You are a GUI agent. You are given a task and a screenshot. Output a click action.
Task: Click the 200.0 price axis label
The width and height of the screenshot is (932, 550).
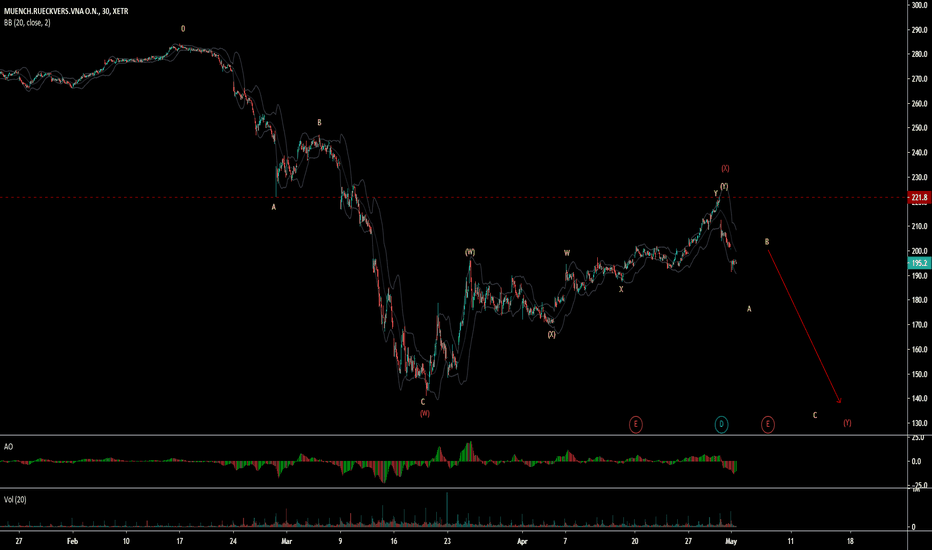920,251
